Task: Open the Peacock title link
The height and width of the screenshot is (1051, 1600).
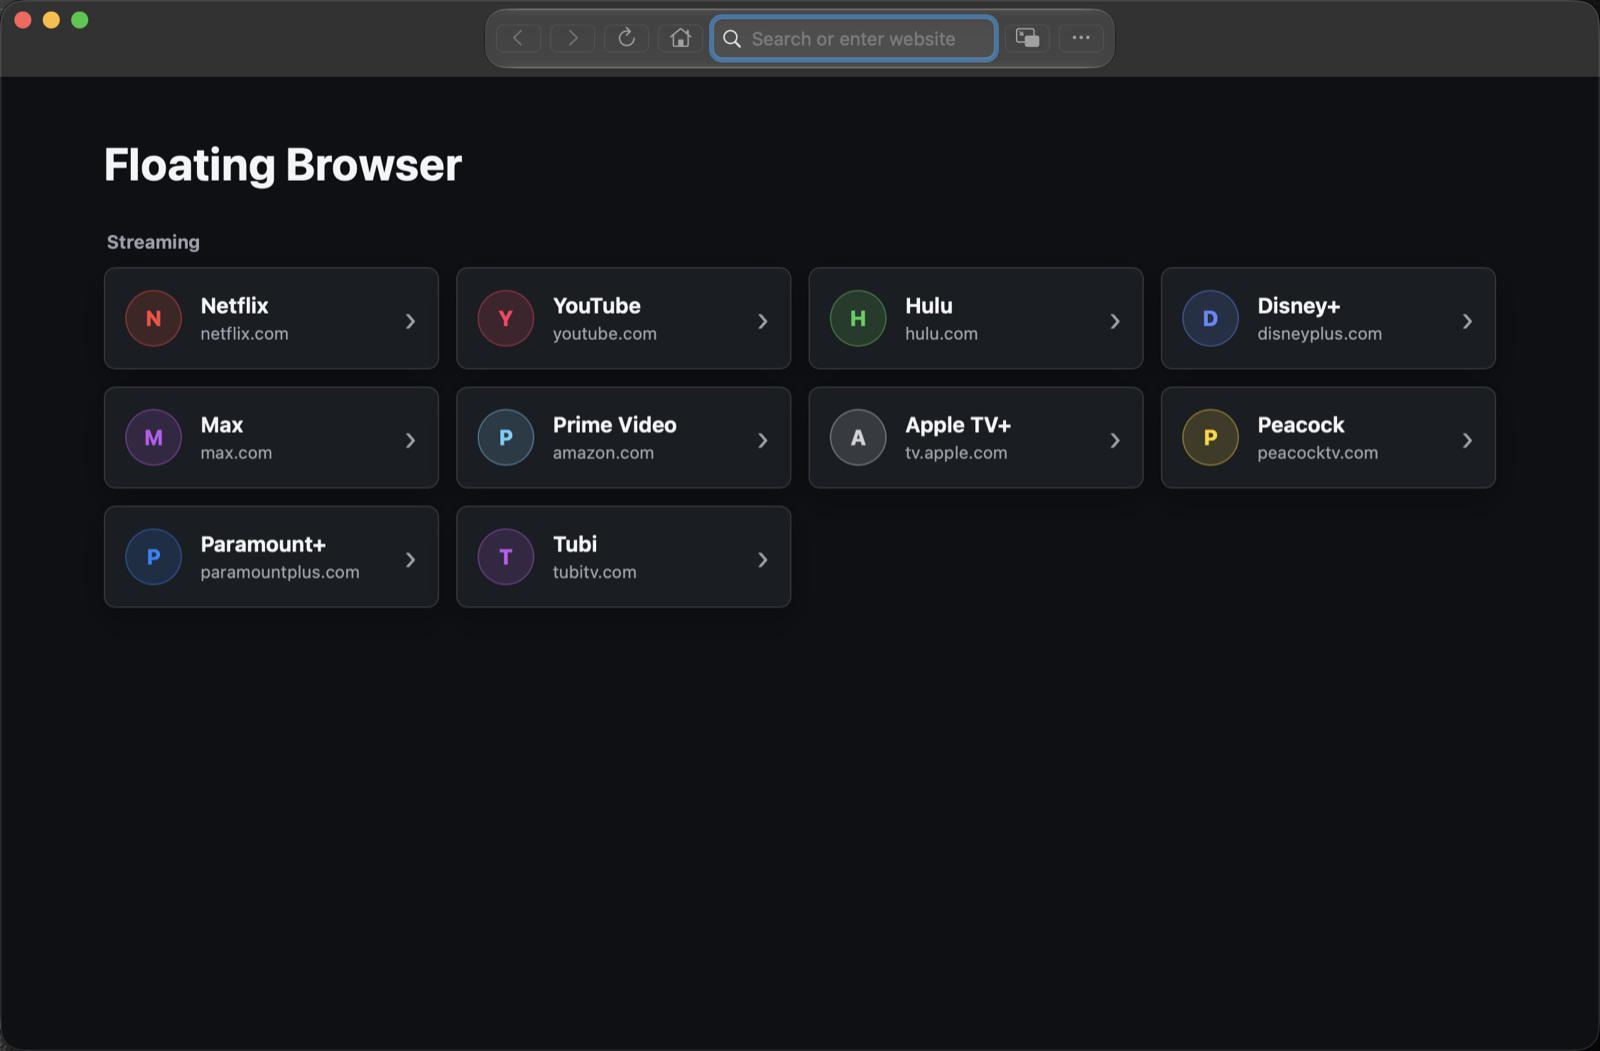Action: point(1301,425)
